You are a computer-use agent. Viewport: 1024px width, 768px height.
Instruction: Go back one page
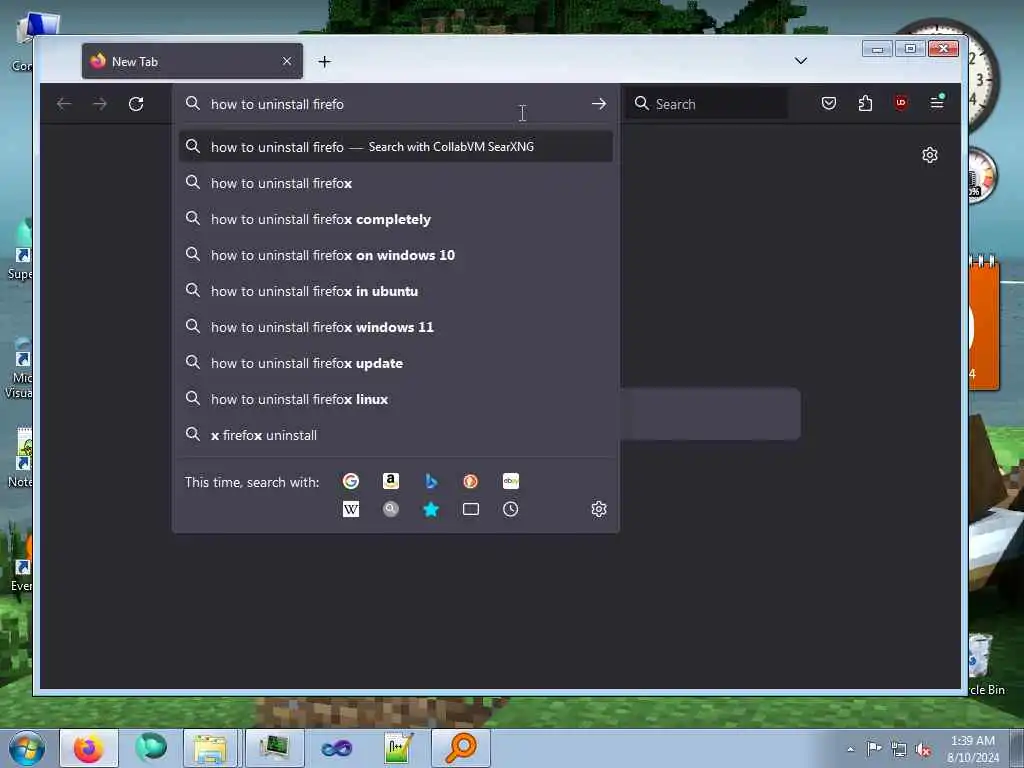pyautogui.click(x=64, y=104)
